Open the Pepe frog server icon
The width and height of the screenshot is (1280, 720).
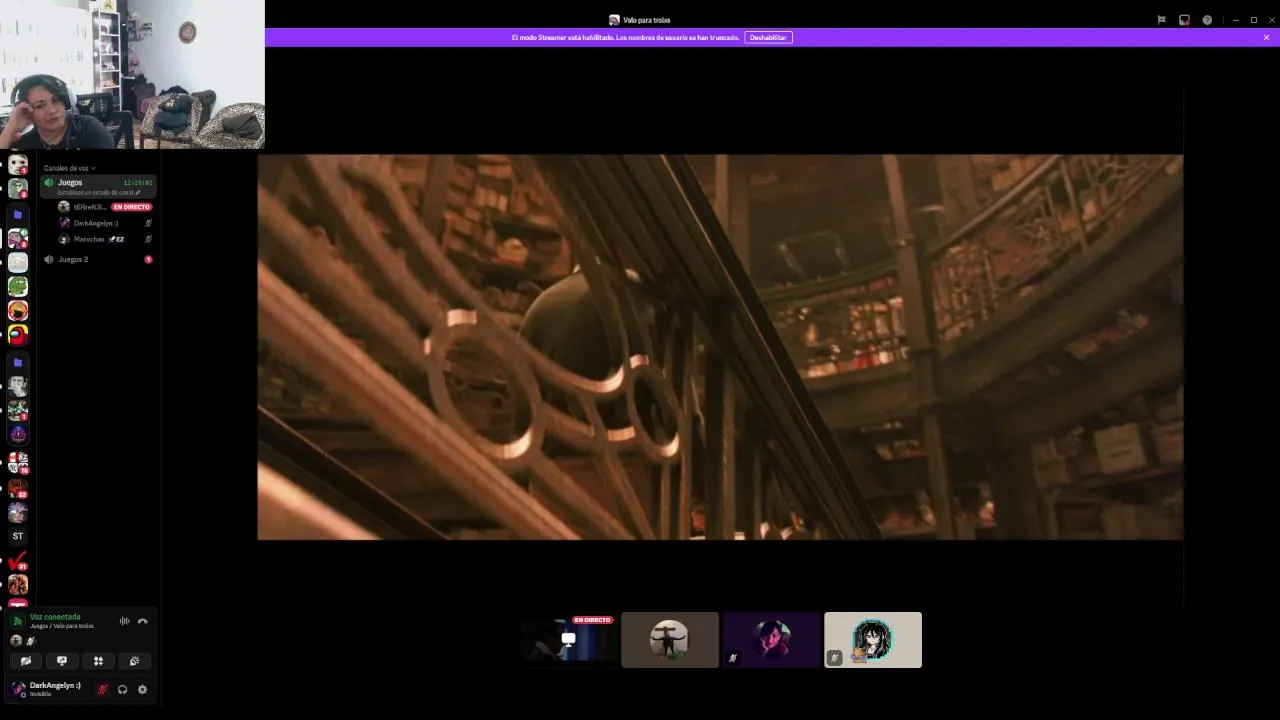[18, 287]
